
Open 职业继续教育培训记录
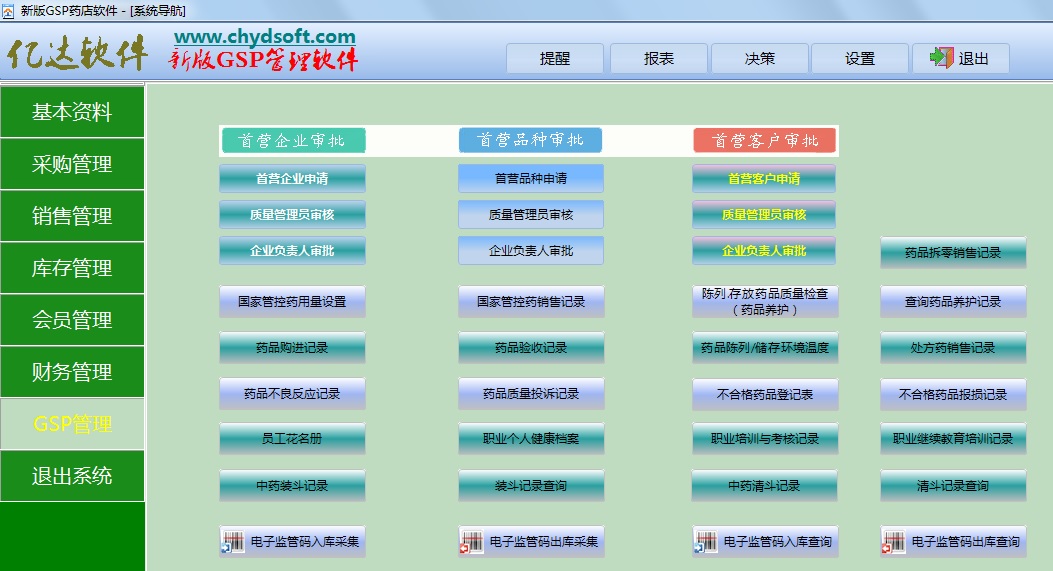953,439
